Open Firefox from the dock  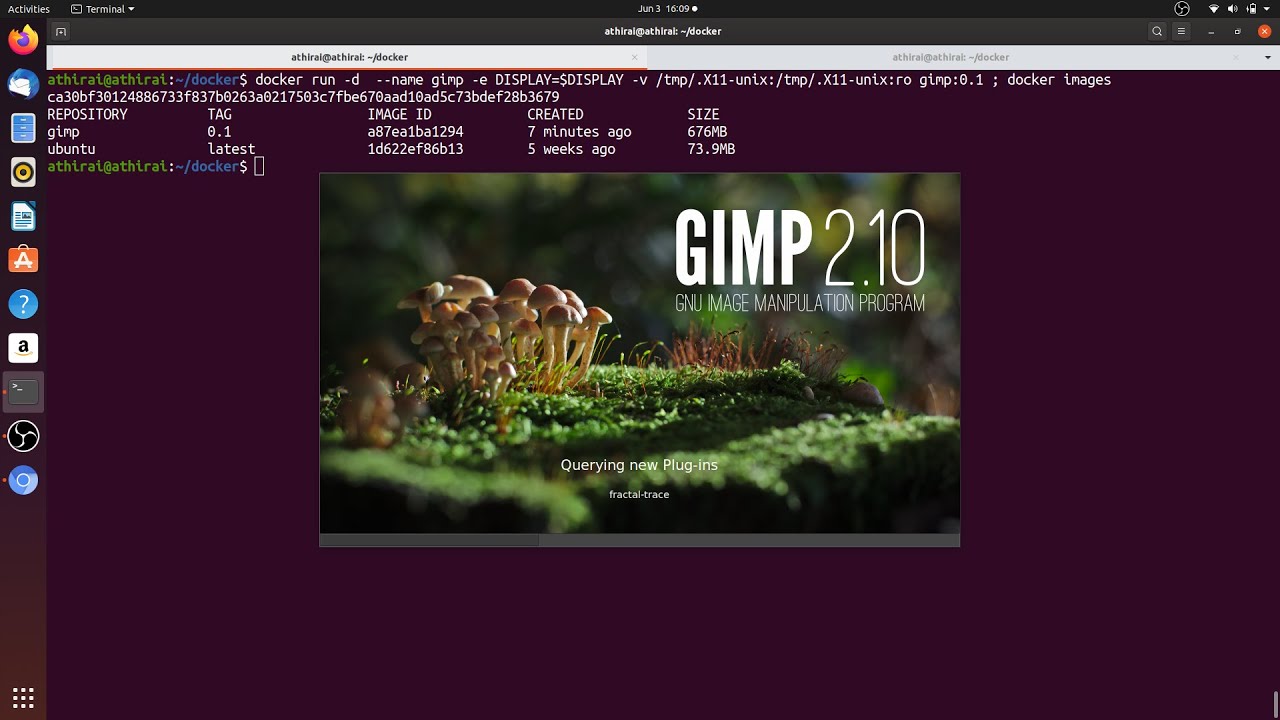coord(23,40)
